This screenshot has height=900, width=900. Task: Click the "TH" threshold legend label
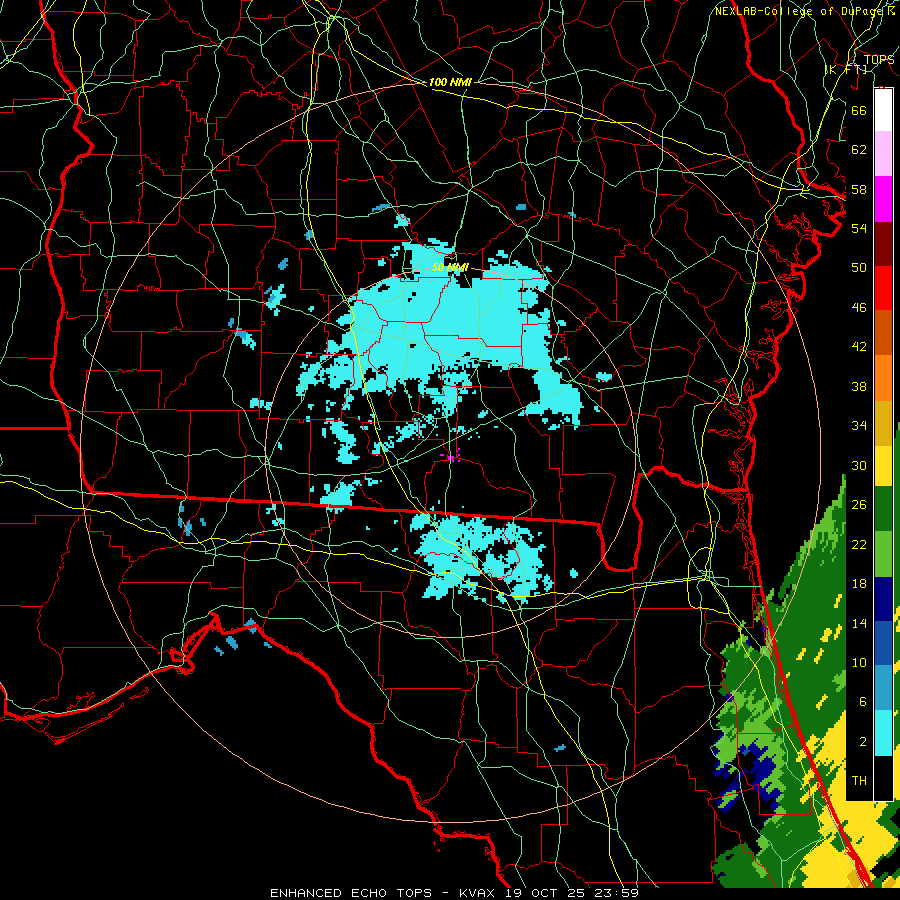tap(859, 781)
